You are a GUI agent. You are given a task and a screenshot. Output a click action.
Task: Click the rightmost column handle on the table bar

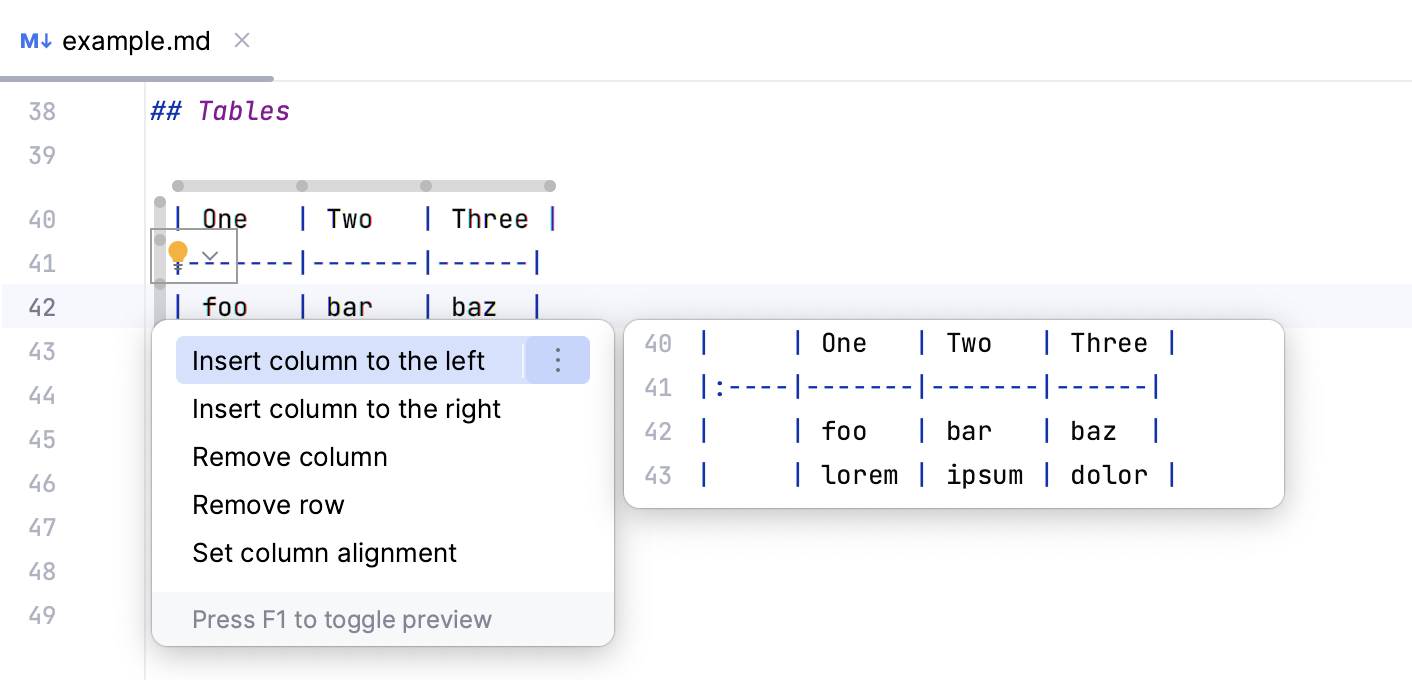coord(549,185)
